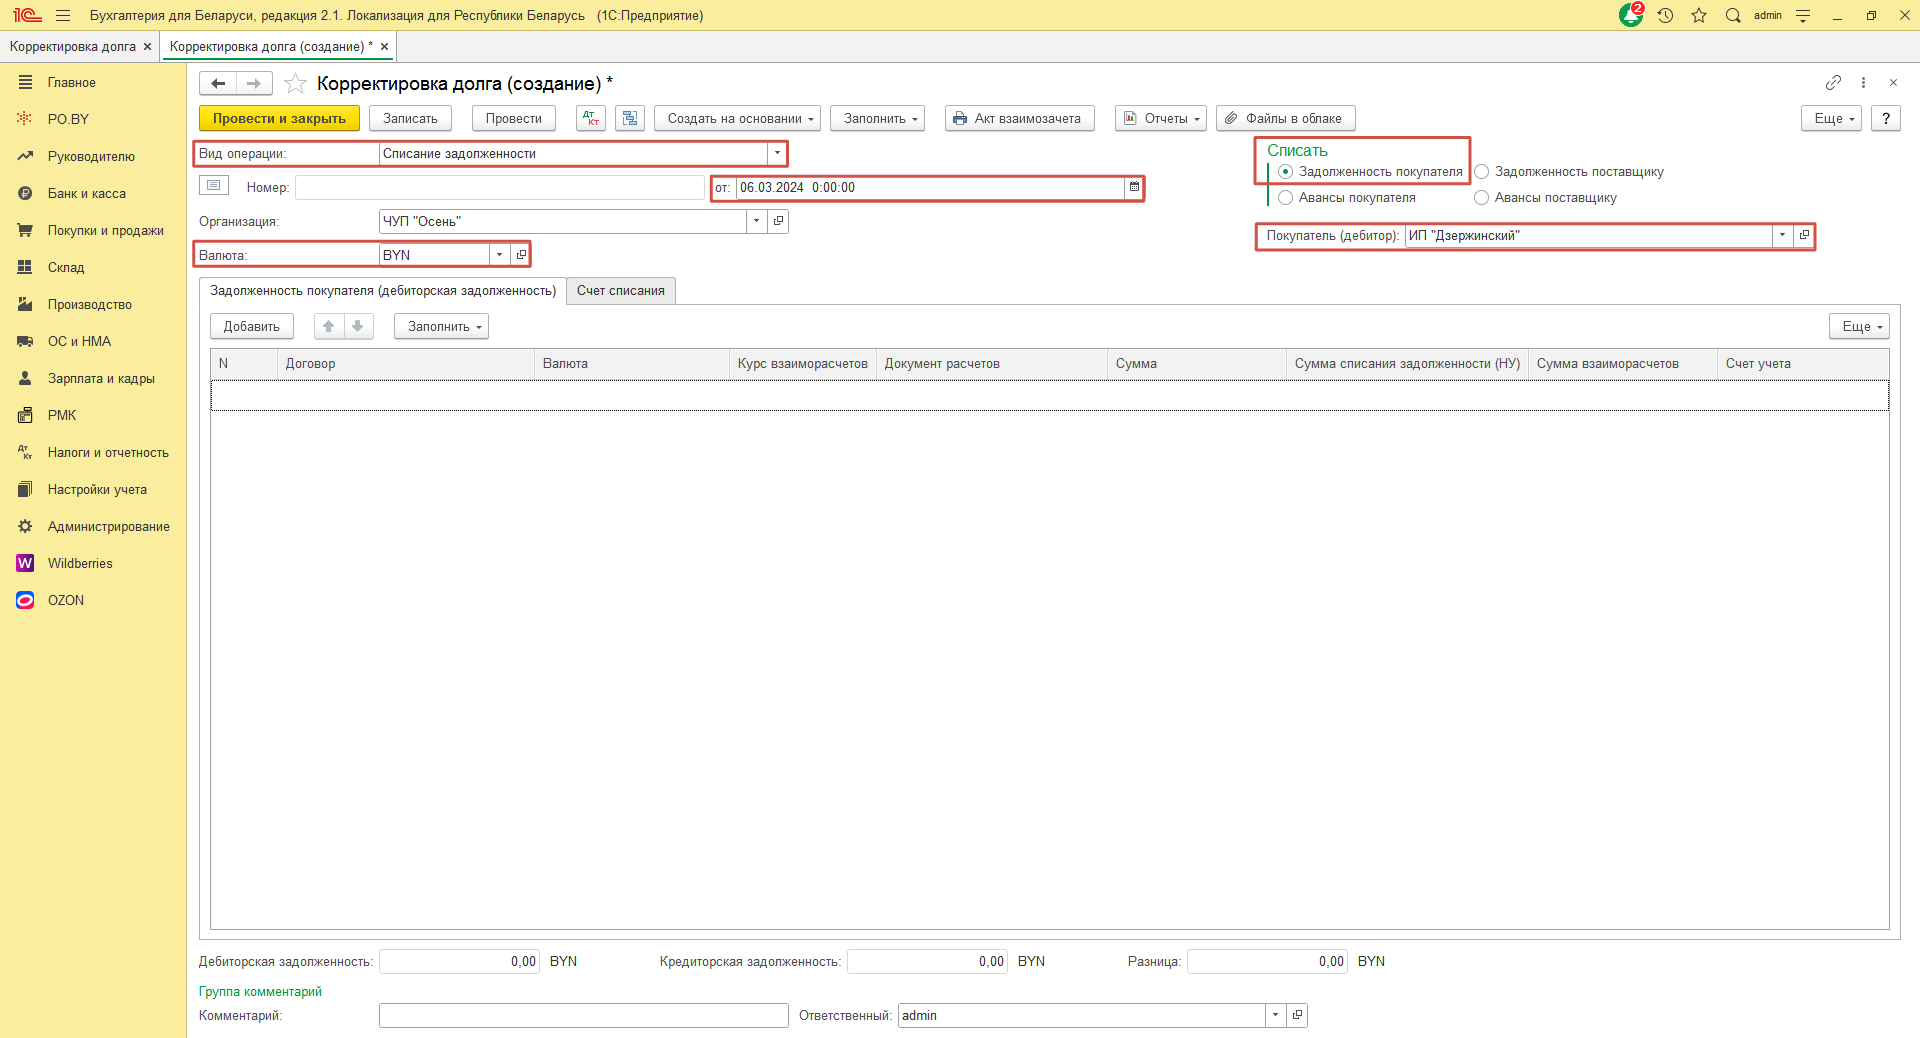Open Администрирование sidebar section

108,526
